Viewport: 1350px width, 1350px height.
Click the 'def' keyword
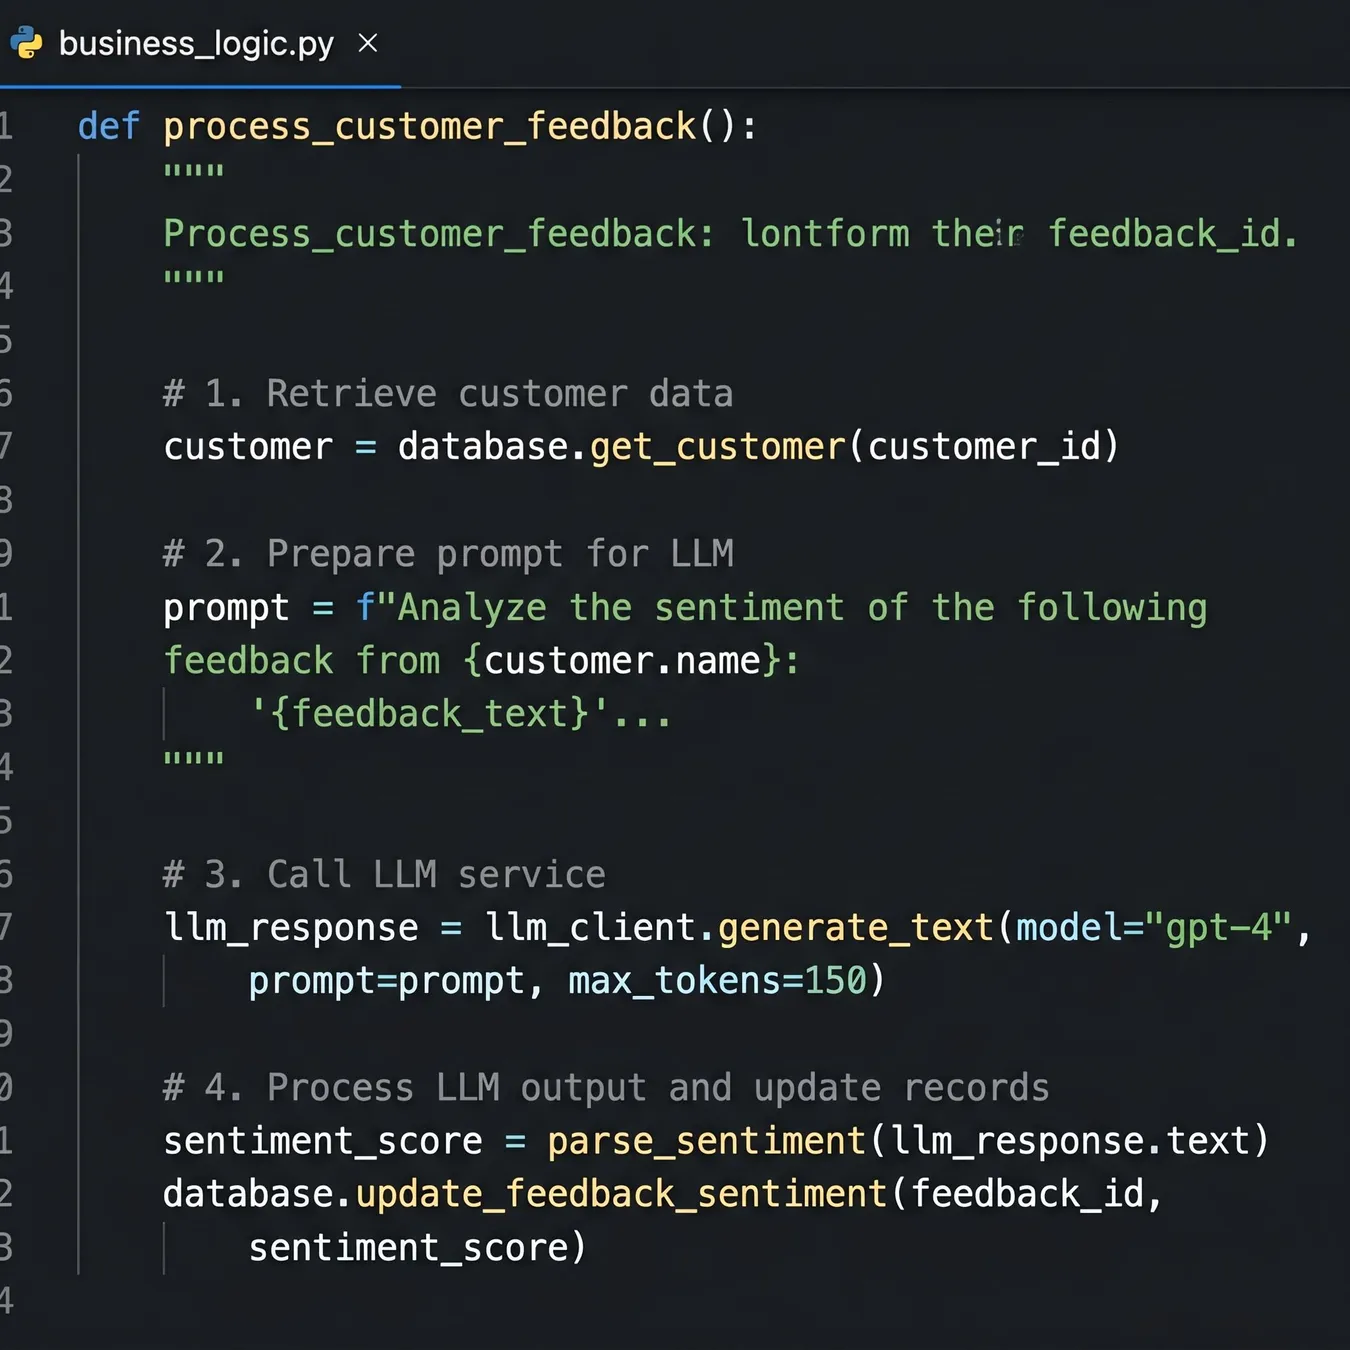coord(109,126)
